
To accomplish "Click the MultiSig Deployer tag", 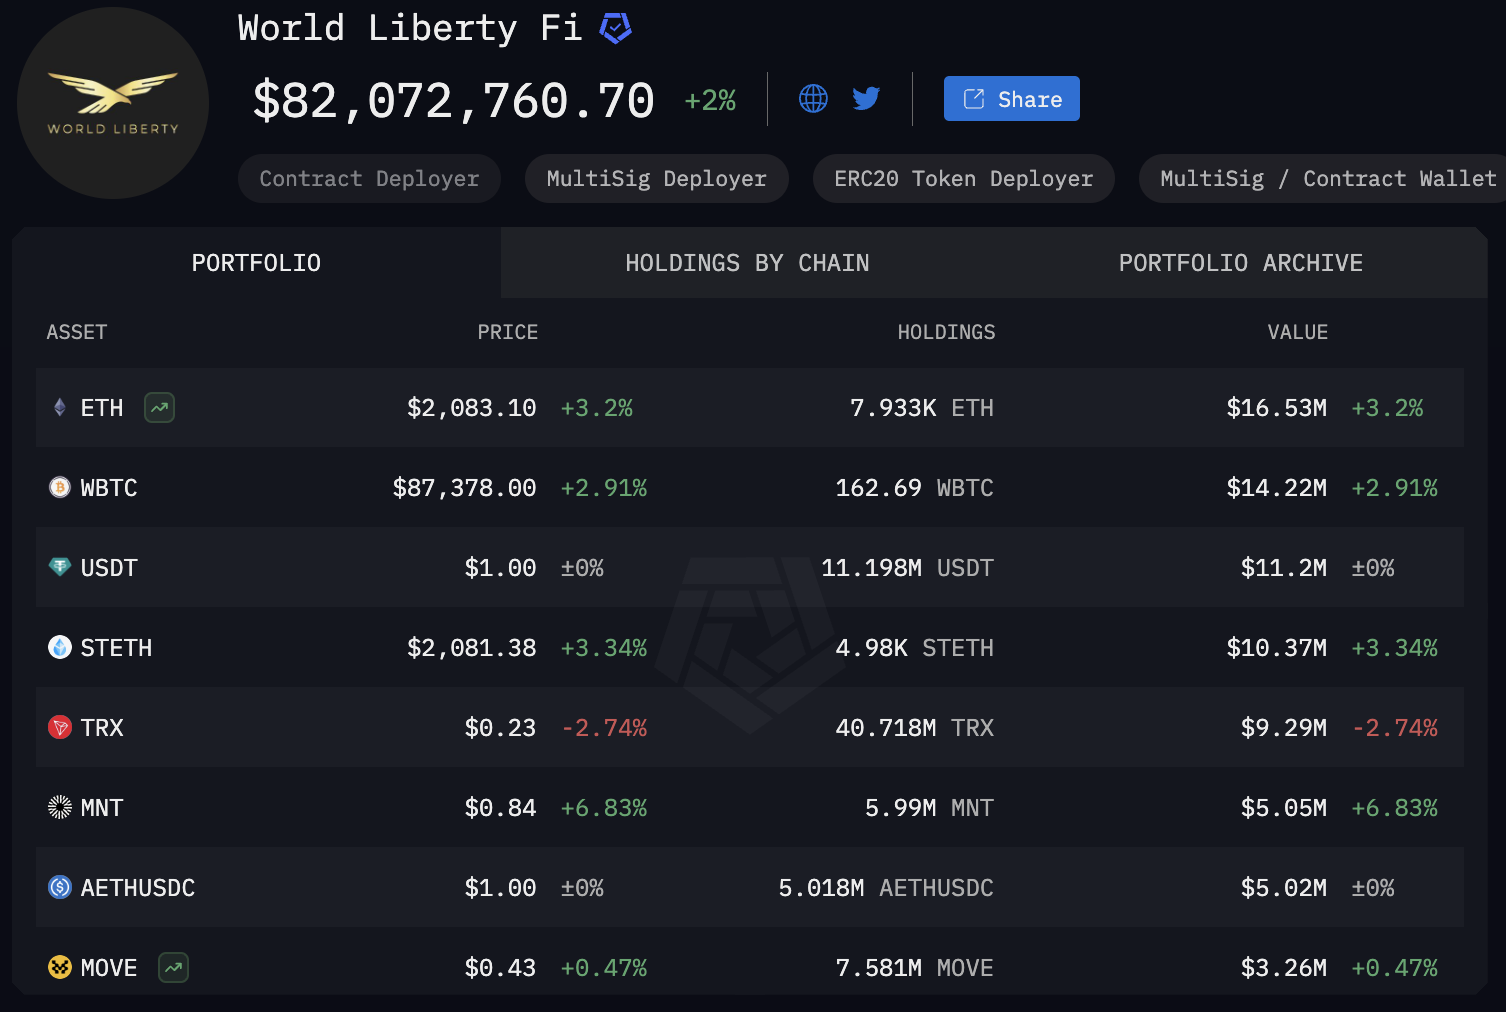I will (x=656, y=179).
